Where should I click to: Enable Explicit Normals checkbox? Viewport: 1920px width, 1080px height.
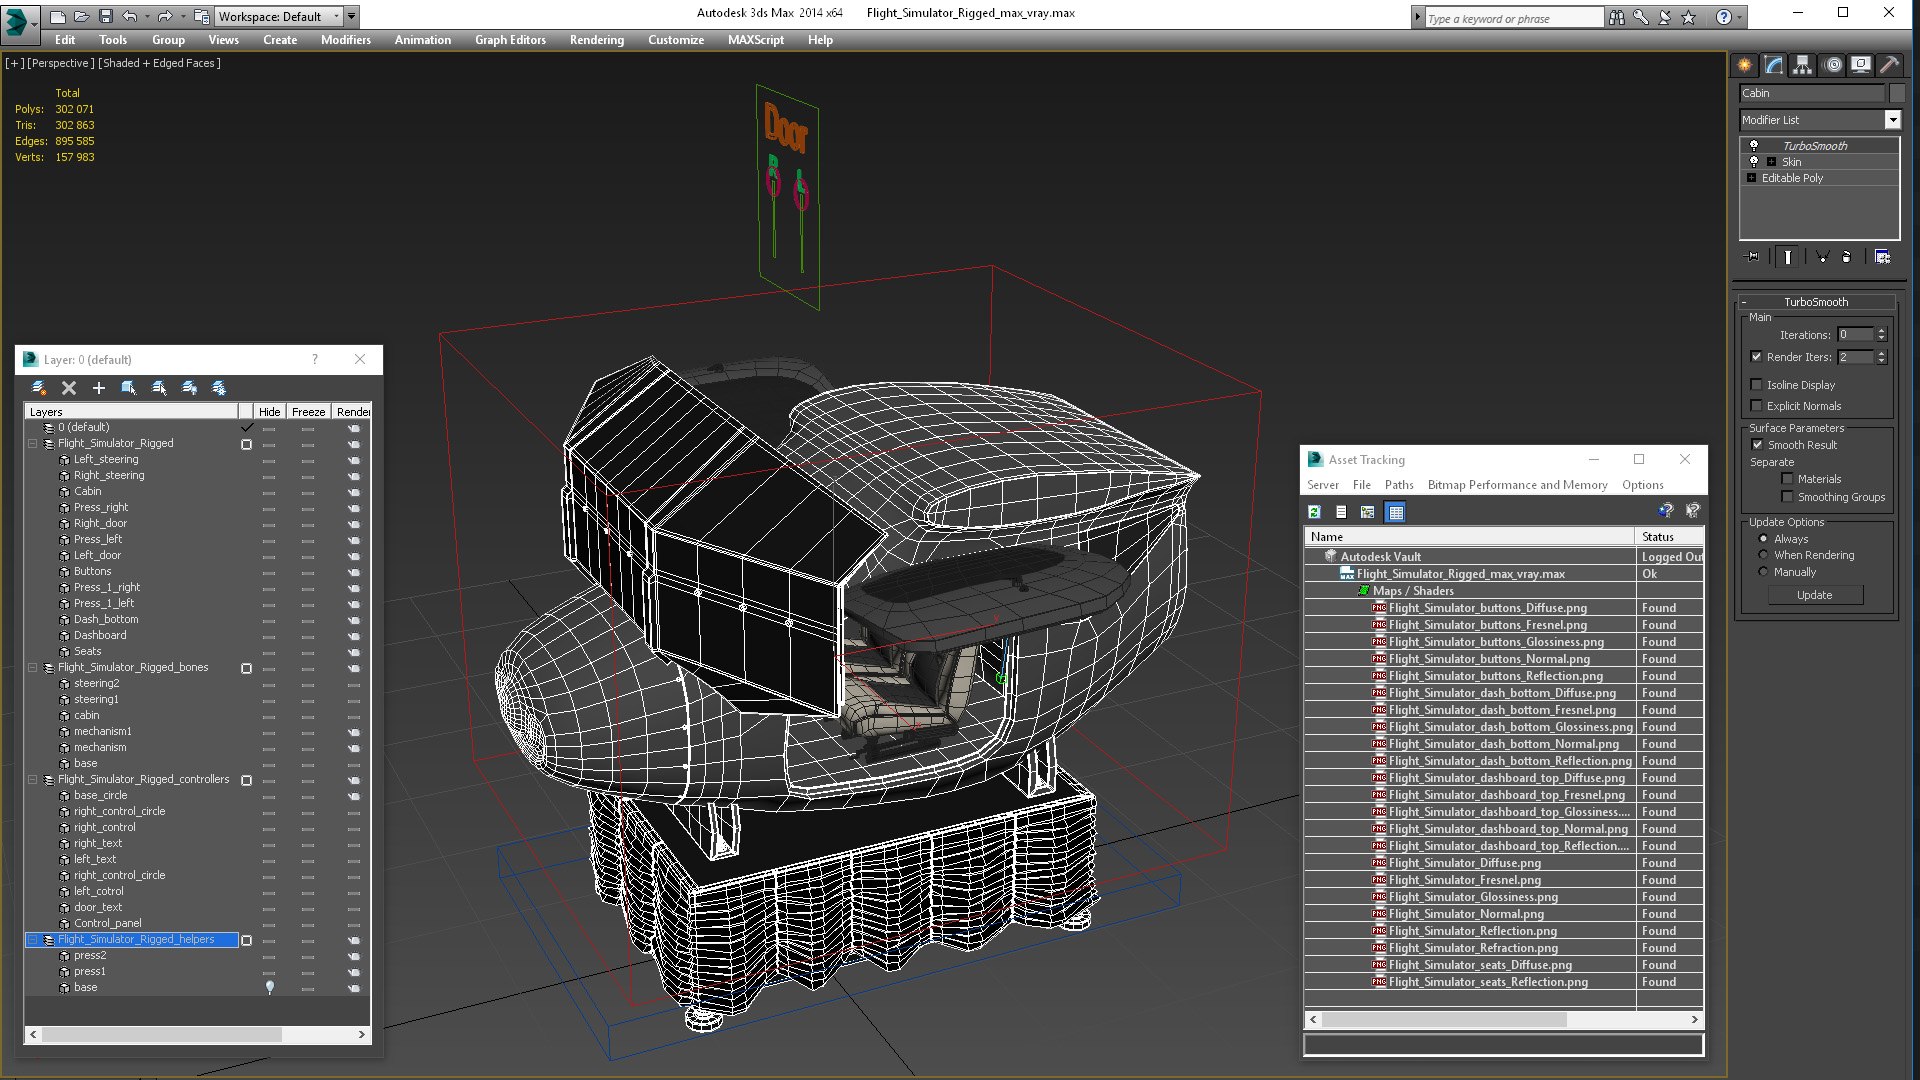(1756, 406)
